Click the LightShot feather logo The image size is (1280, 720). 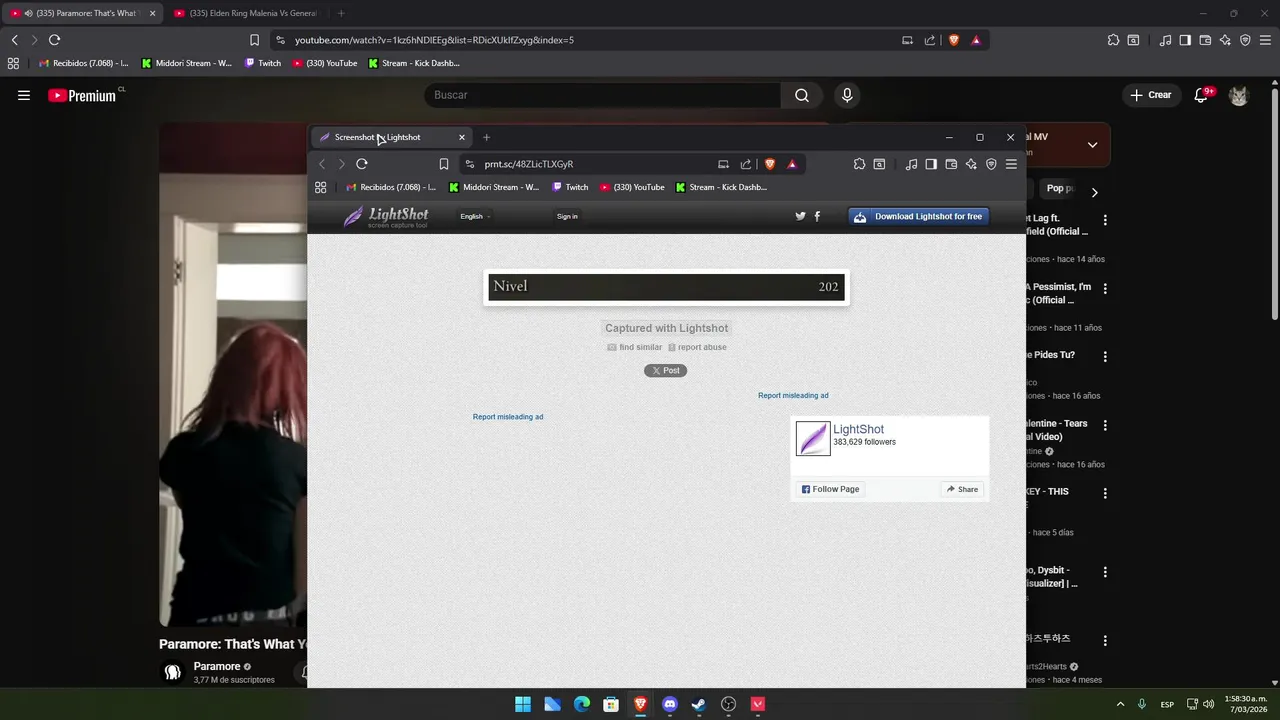pyautogui.click(x=386, y=216)
